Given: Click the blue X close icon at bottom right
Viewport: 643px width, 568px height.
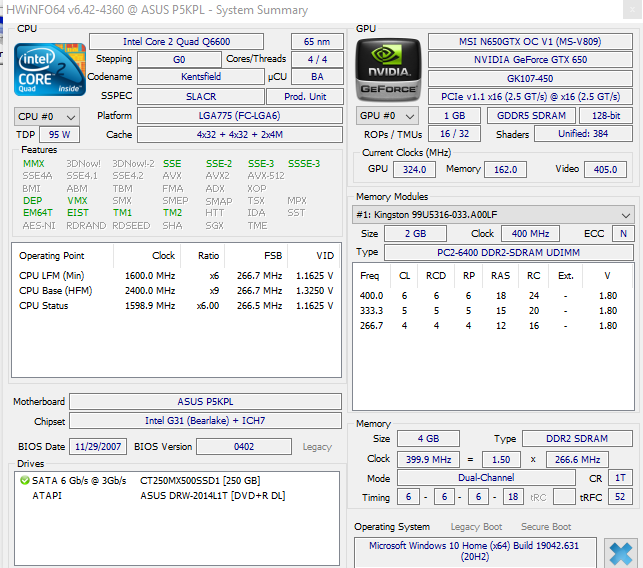Looking at the screenshot, I should click(620, 554).
